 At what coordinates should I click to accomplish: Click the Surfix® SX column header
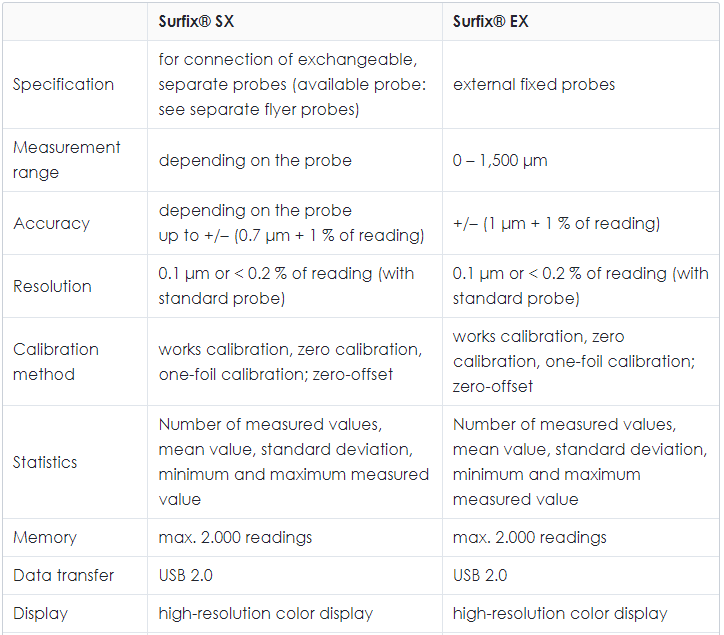(196, 21)
